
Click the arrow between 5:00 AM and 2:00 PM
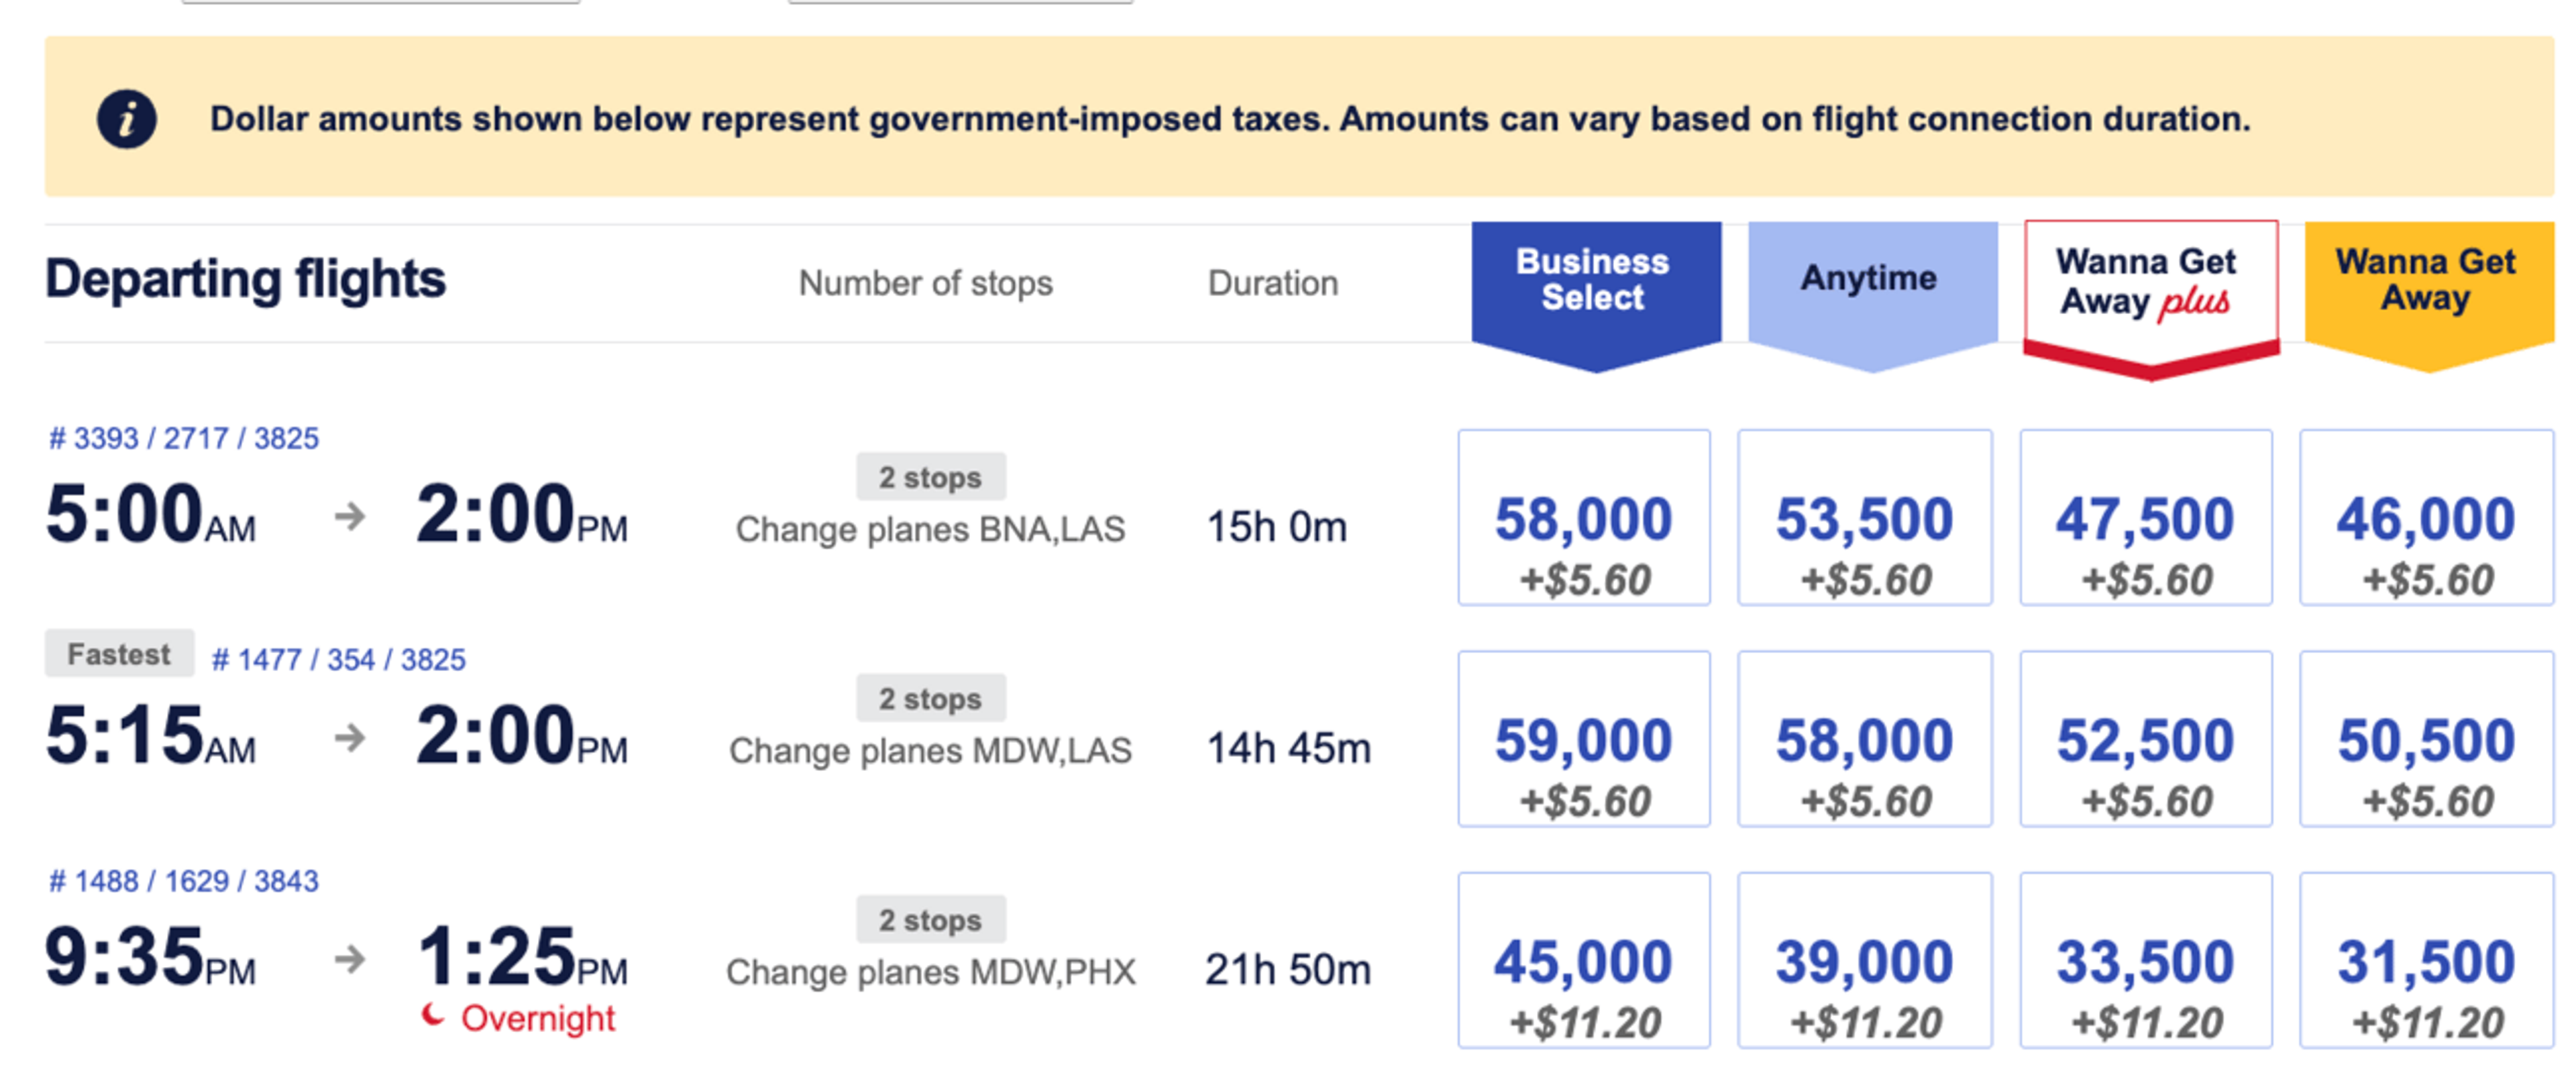350,517
